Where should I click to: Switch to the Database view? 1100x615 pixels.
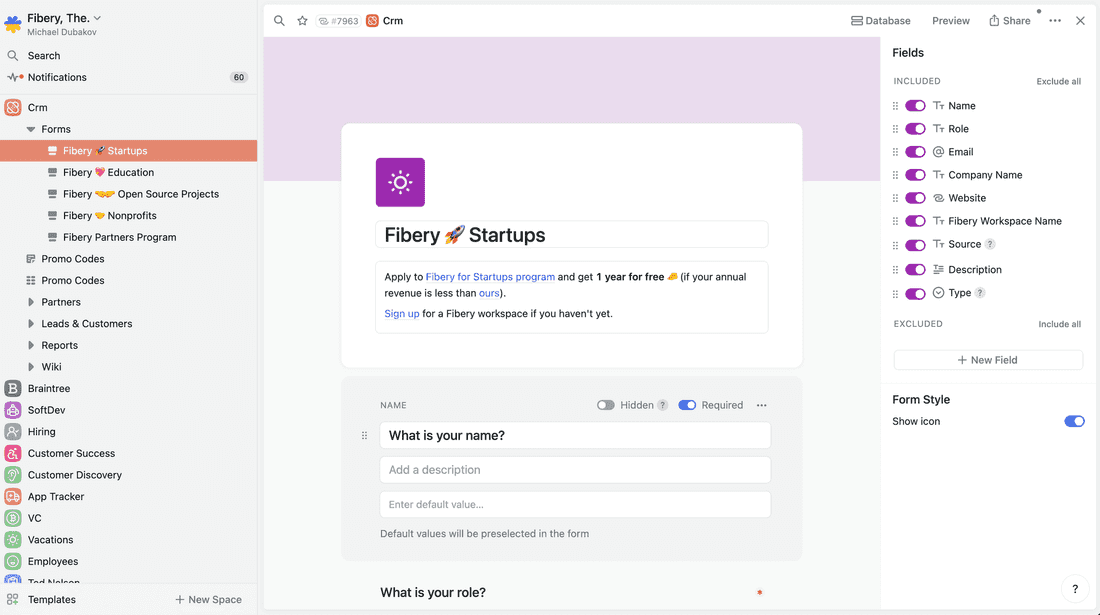coord(880,20)
